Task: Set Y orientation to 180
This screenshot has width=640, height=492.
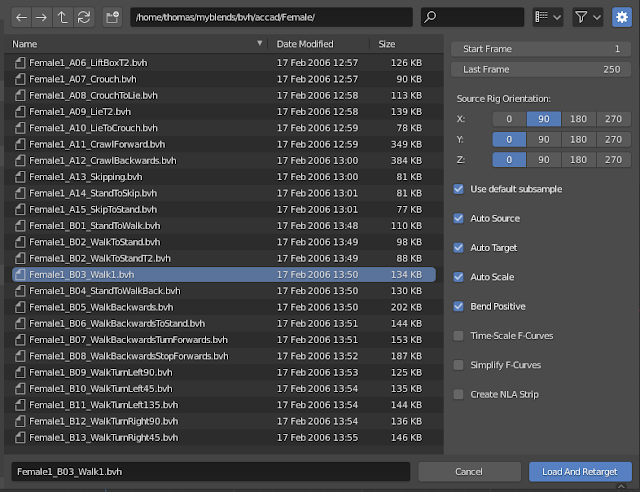Action: pyautogui.click(x=578, y=139)
